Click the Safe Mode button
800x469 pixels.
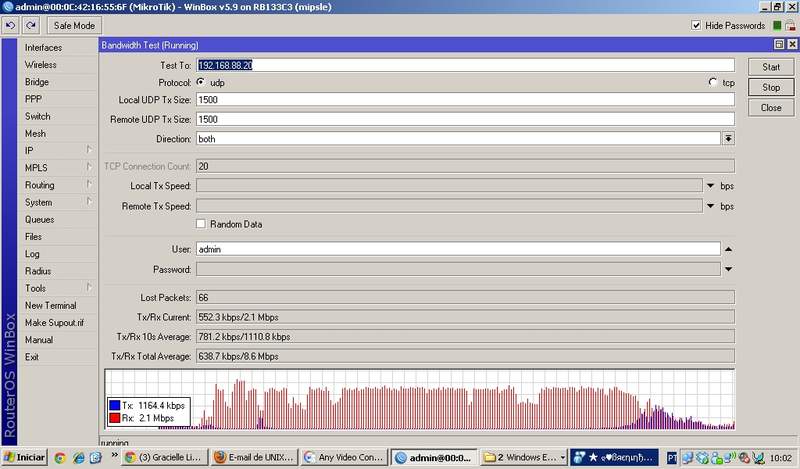(74, 25)
